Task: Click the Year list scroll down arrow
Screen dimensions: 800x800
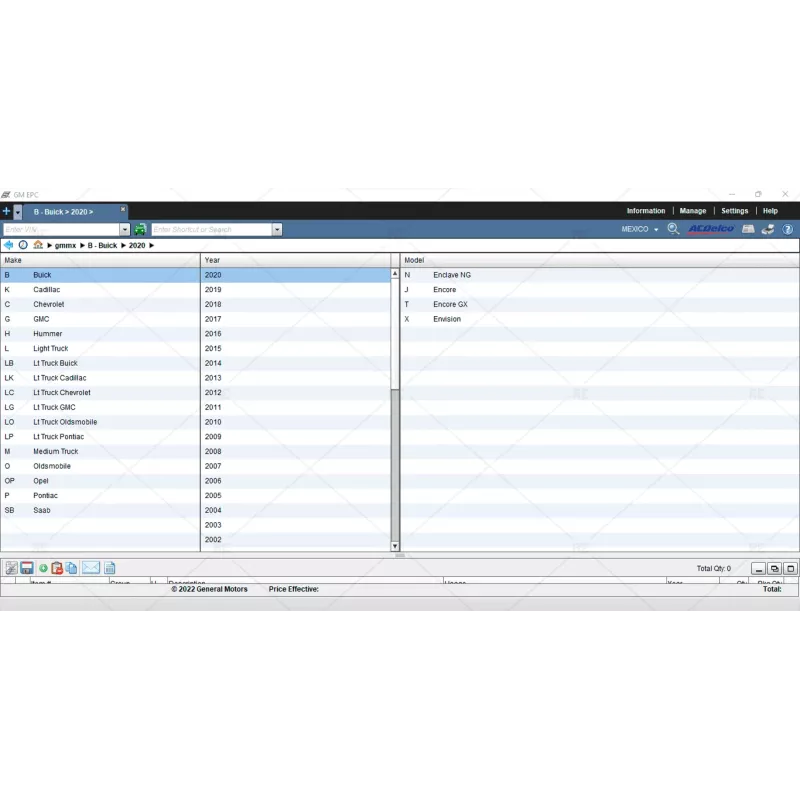Action: click(394, 546)
